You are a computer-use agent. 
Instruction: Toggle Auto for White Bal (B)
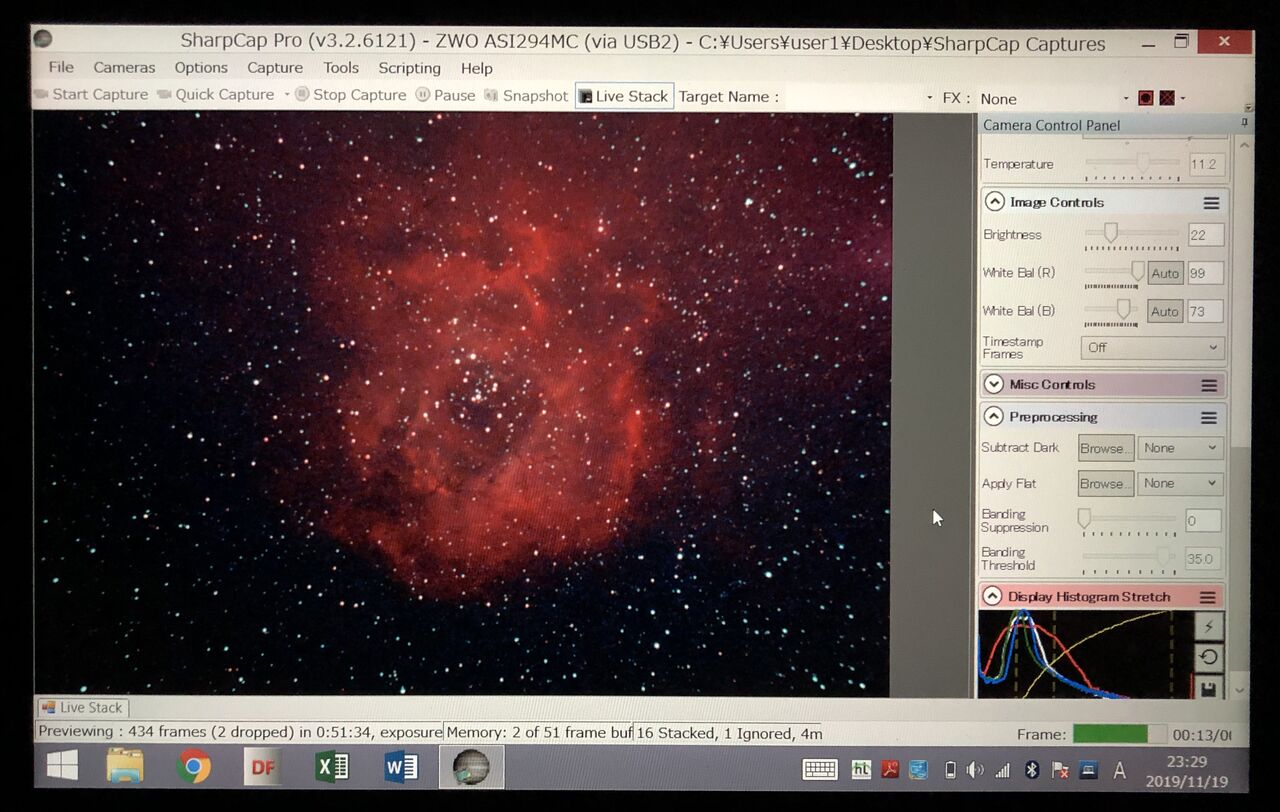coord(1165,311)
